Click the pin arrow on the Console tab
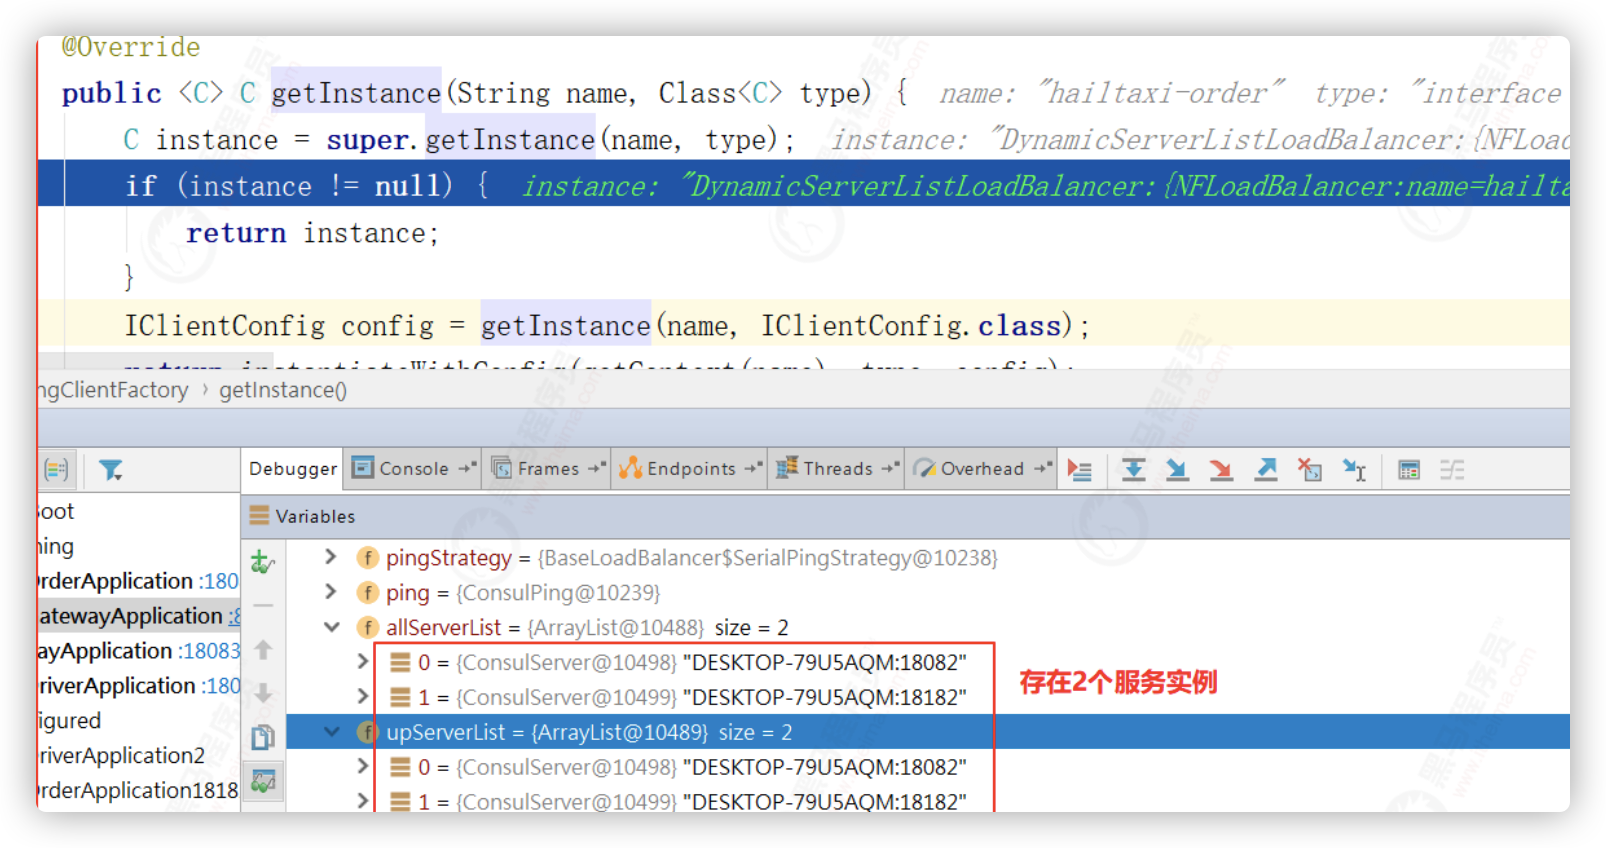Image resolution: width=1606 pixels, height=848 pixels. 466,468
